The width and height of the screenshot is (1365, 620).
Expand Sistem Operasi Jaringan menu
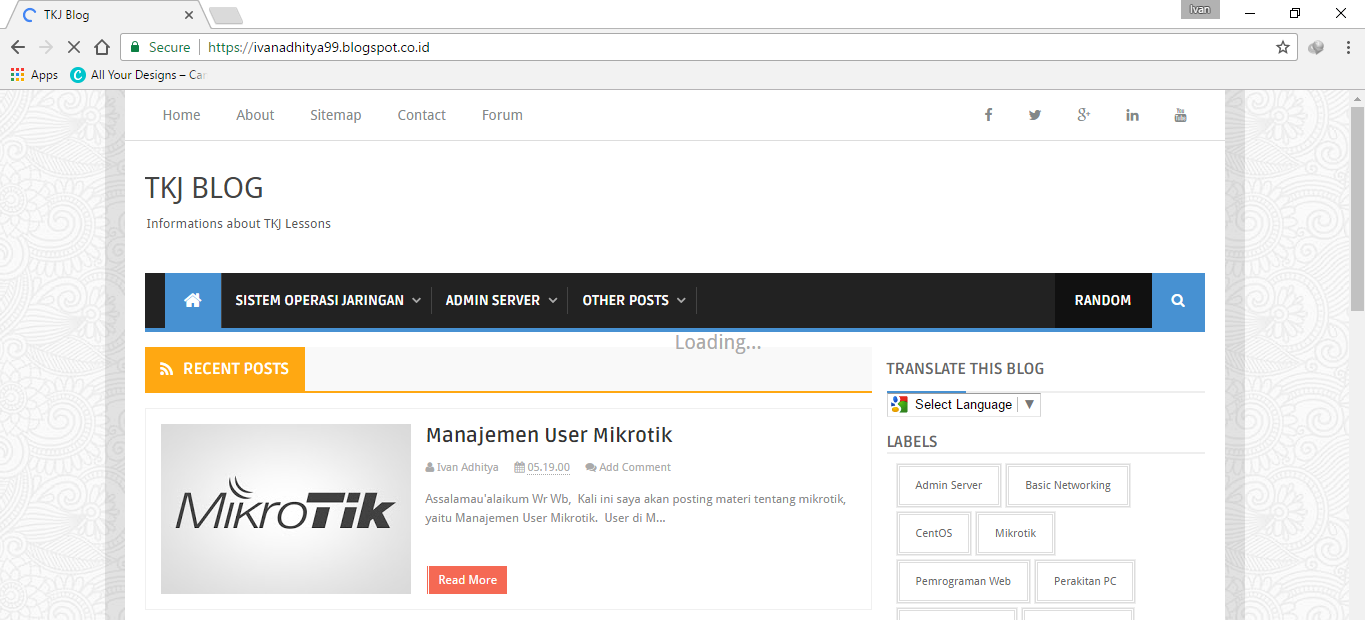(x=328, y=300)
